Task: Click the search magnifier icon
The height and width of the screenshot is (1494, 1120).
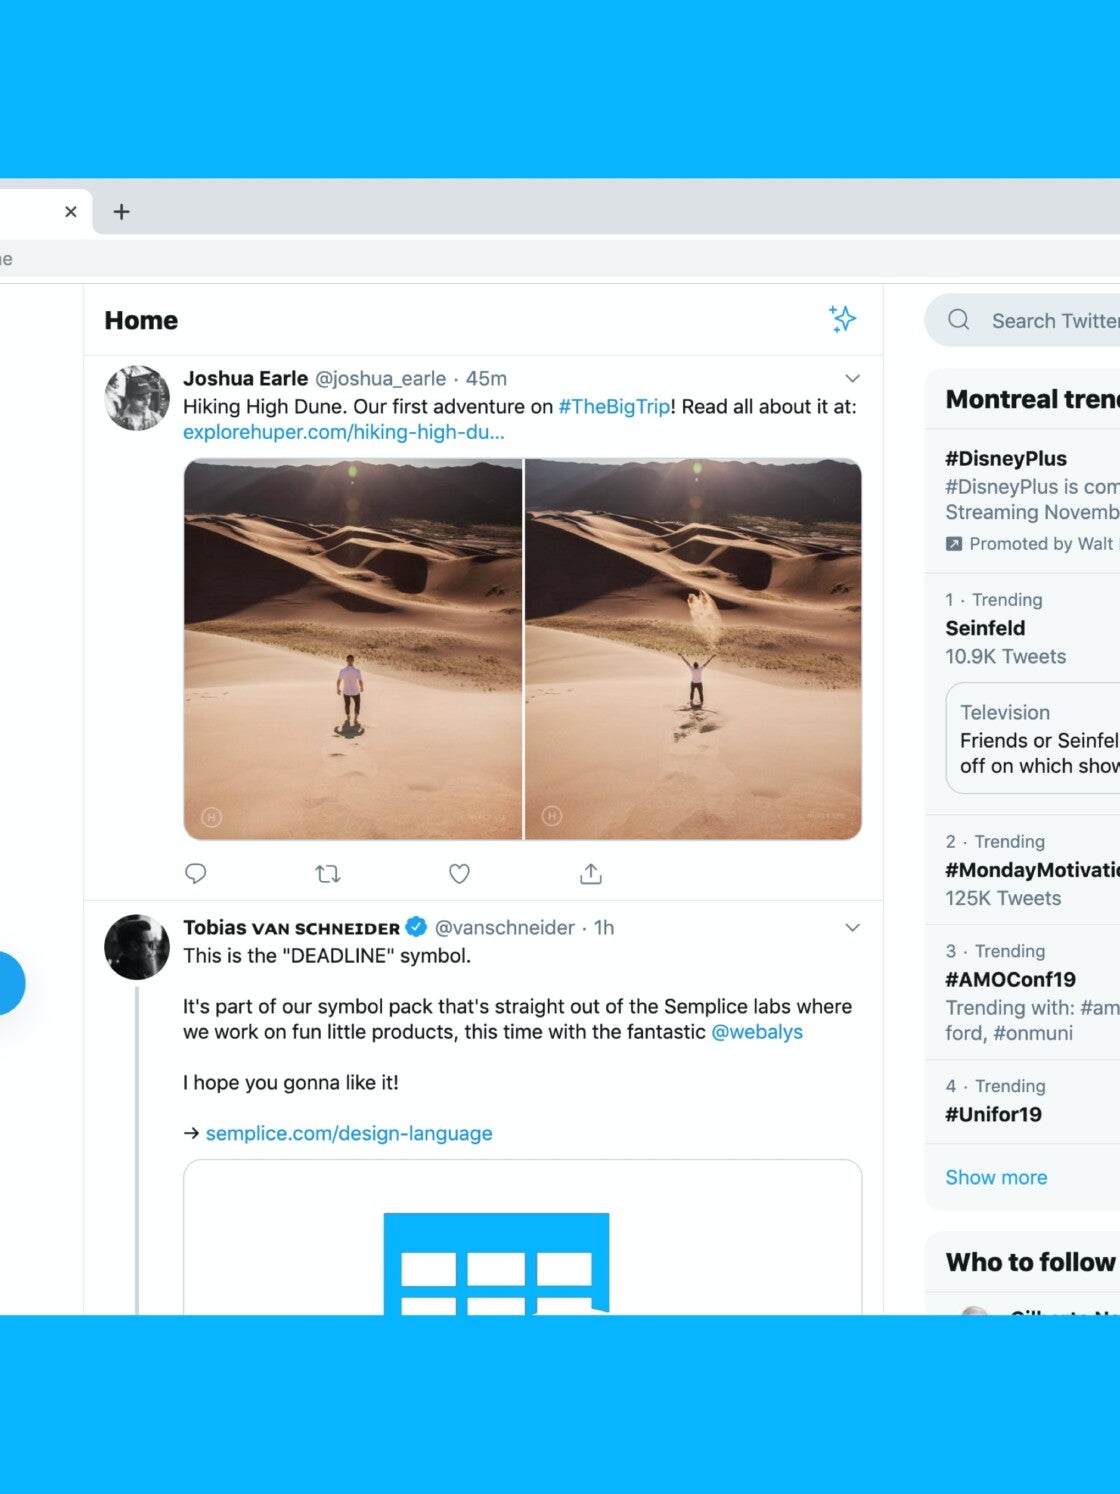Action: [x=959, y=320]
